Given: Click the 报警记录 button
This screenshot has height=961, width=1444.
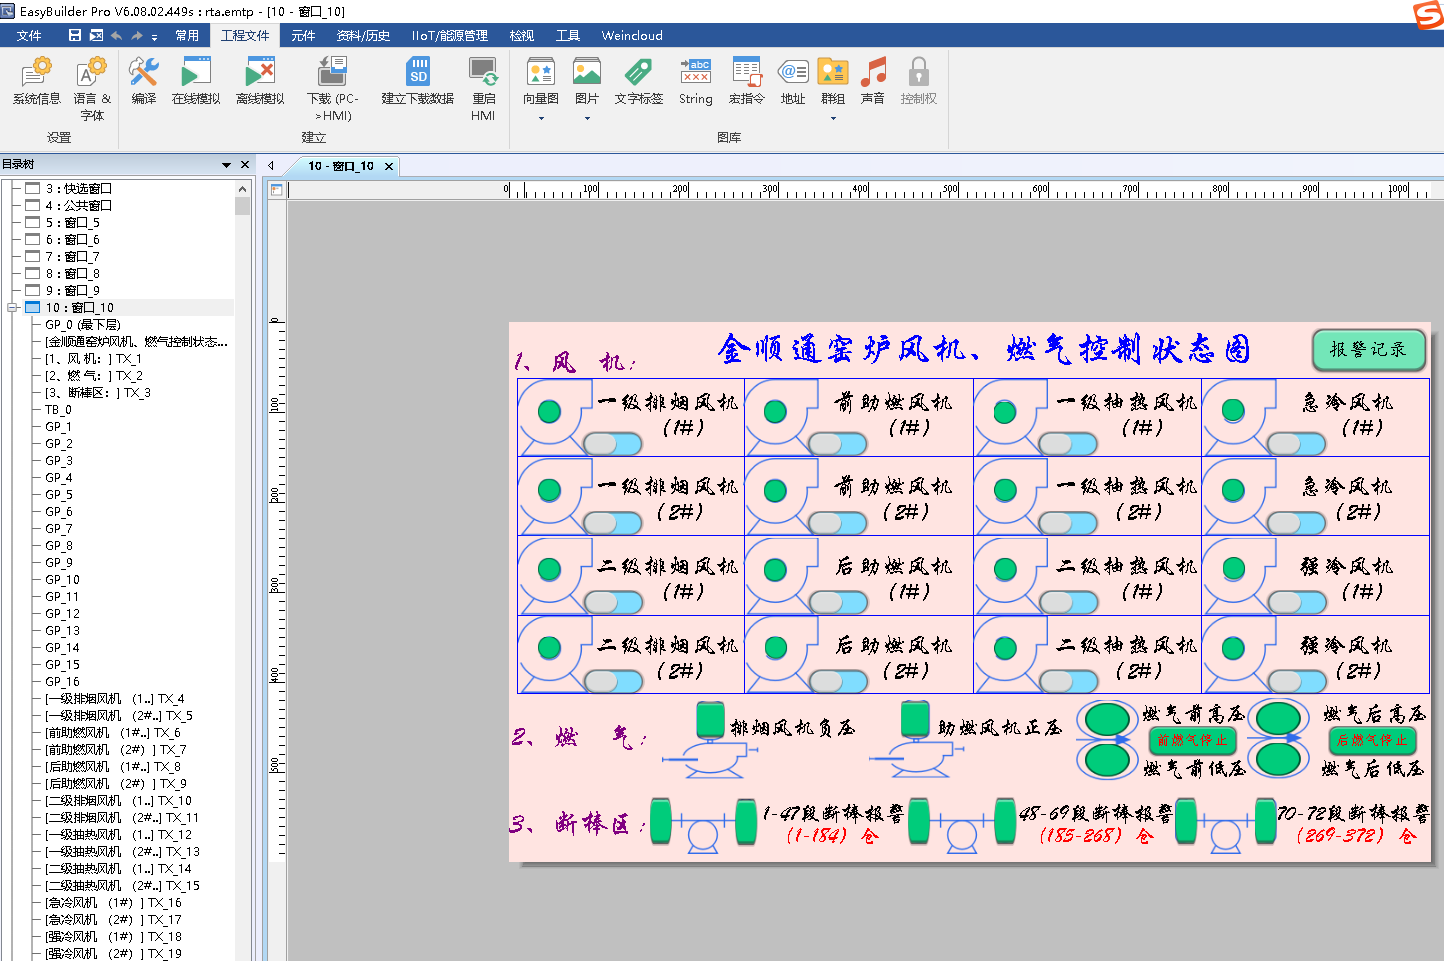Looking at the screenshot, I should coord(1367,349).
